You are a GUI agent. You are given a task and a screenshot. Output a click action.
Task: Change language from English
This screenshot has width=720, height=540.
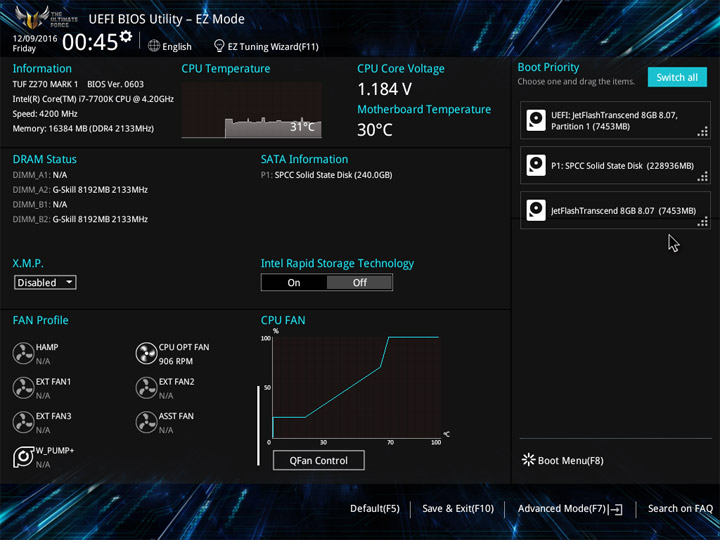pos(177,46)
